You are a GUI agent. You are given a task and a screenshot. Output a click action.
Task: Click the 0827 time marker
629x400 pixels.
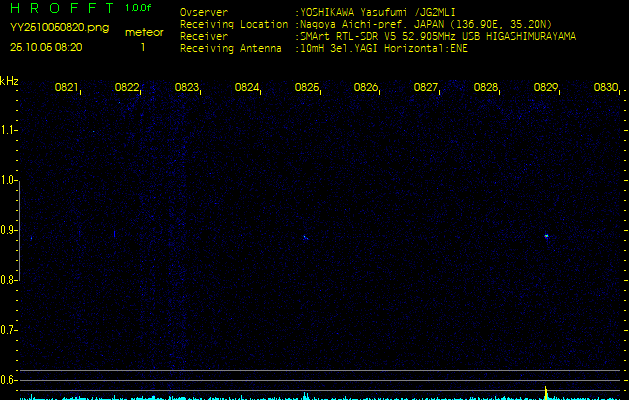click(x=426, y=87)
